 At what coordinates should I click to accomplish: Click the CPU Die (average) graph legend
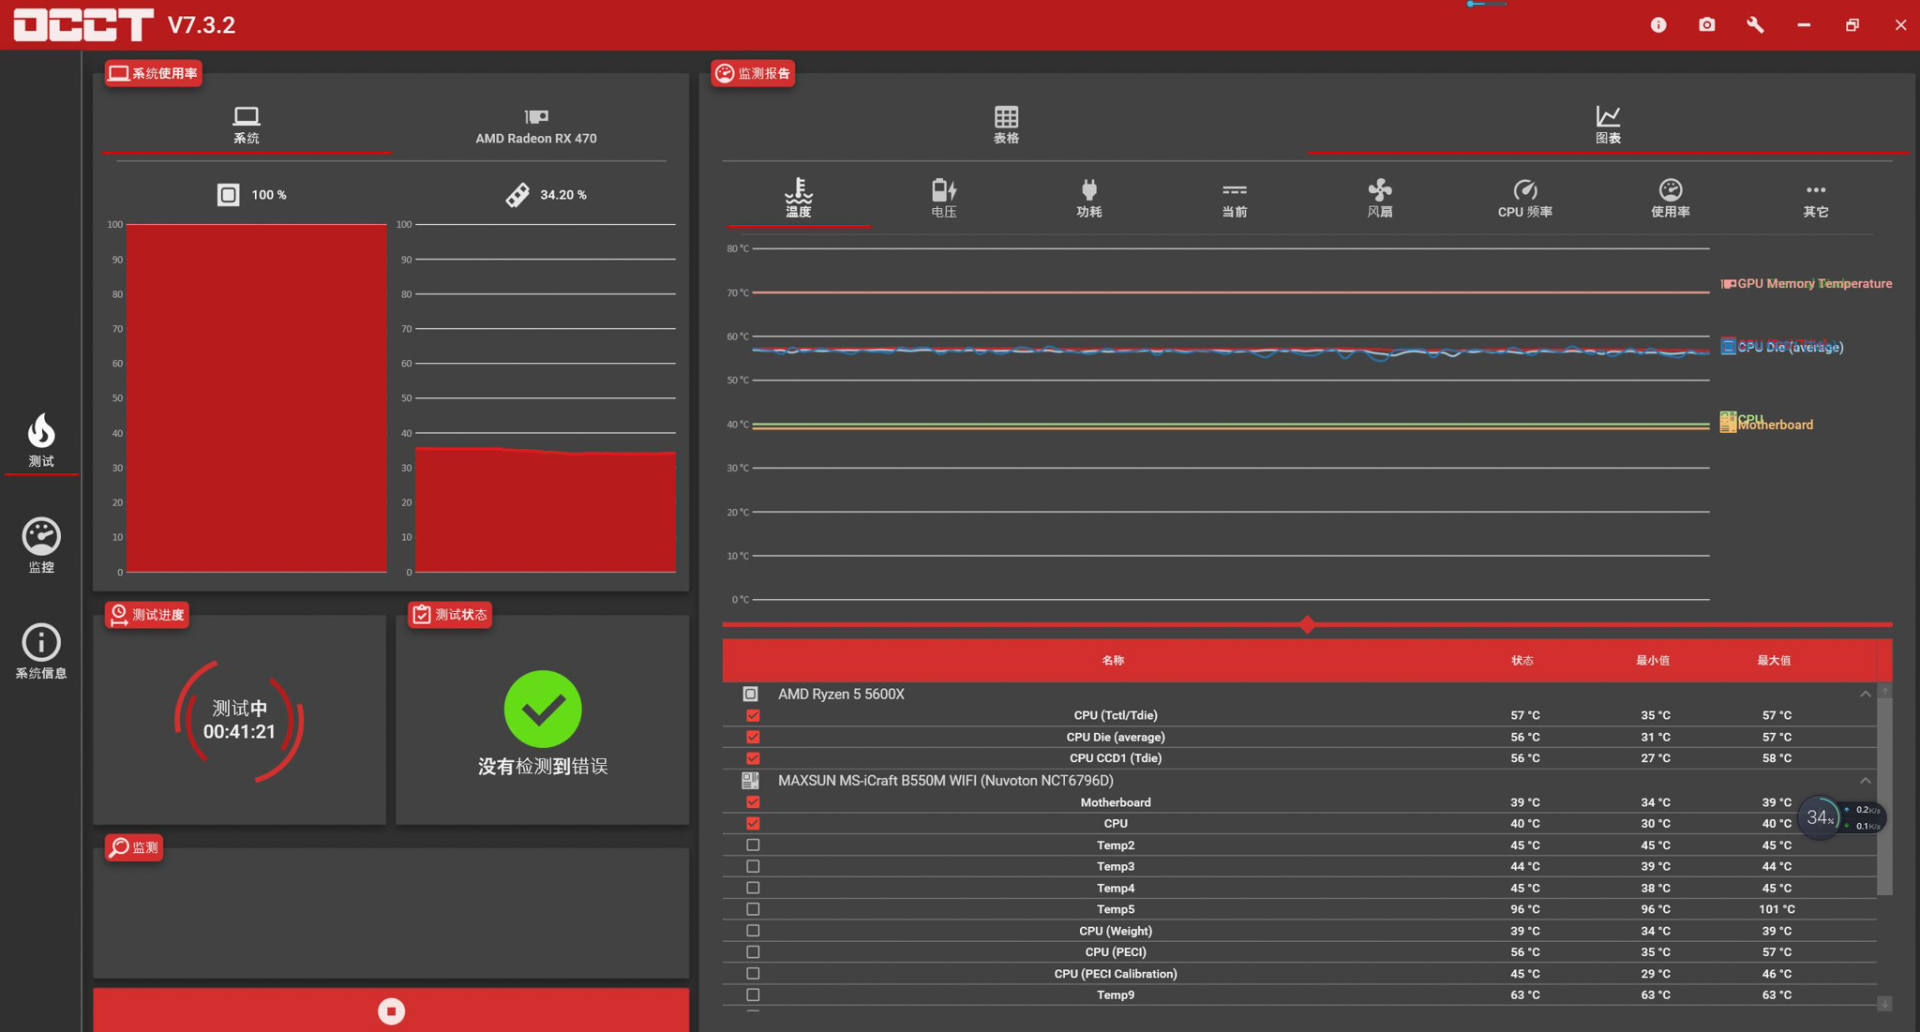click(1782, 347)
